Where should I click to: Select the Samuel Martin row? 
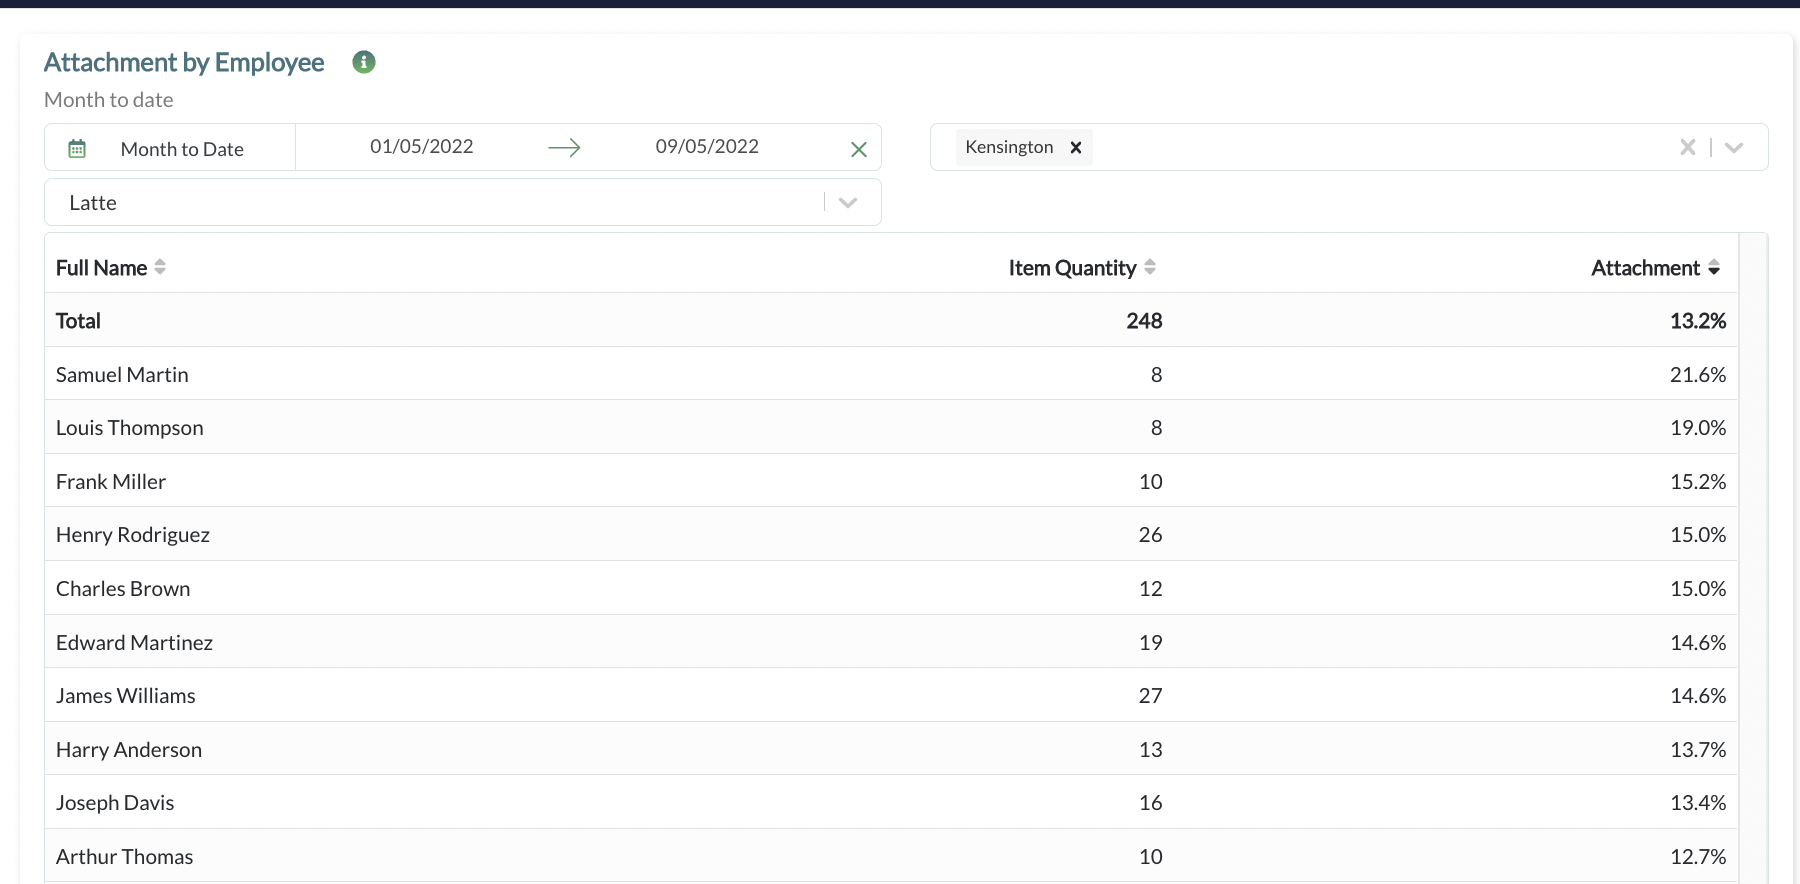(x=891, y=374)
